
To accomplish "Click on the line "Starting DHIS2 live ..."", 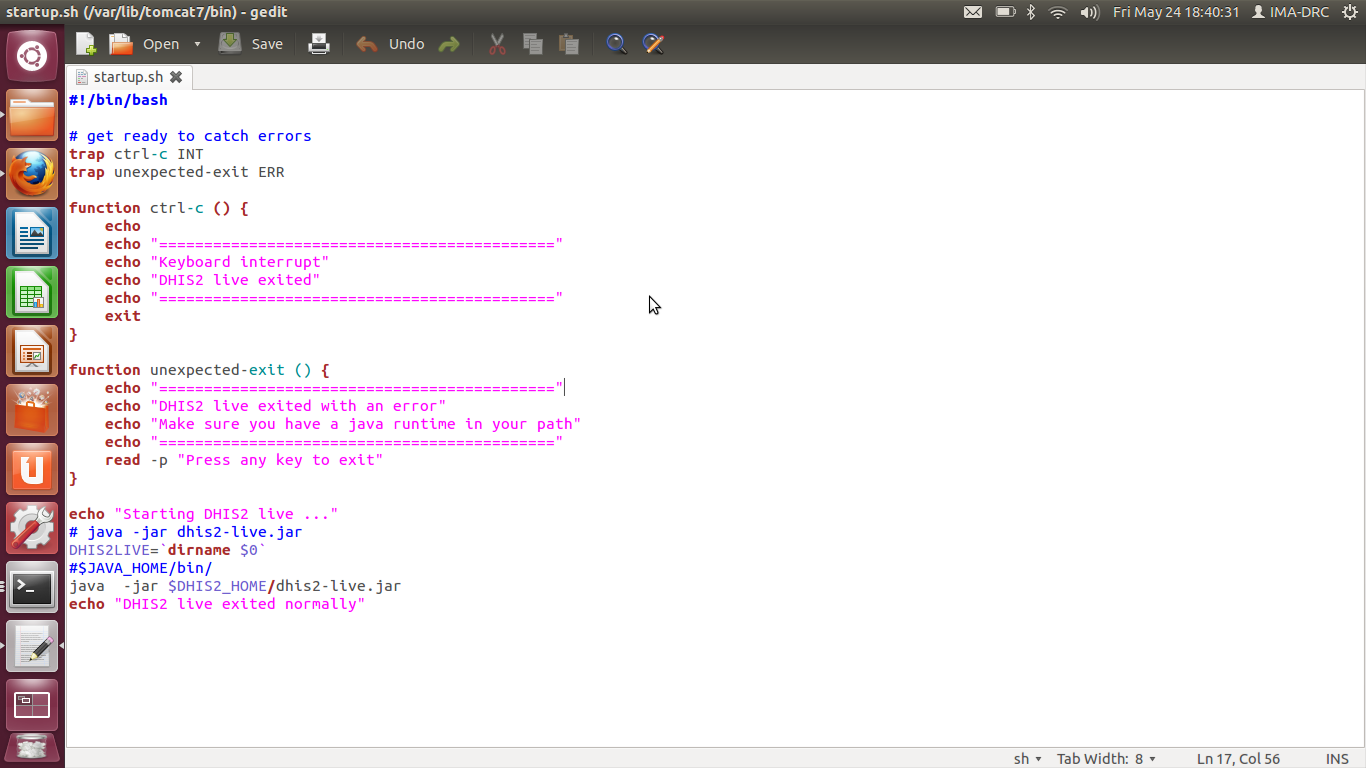I will [x=225, y=514].
